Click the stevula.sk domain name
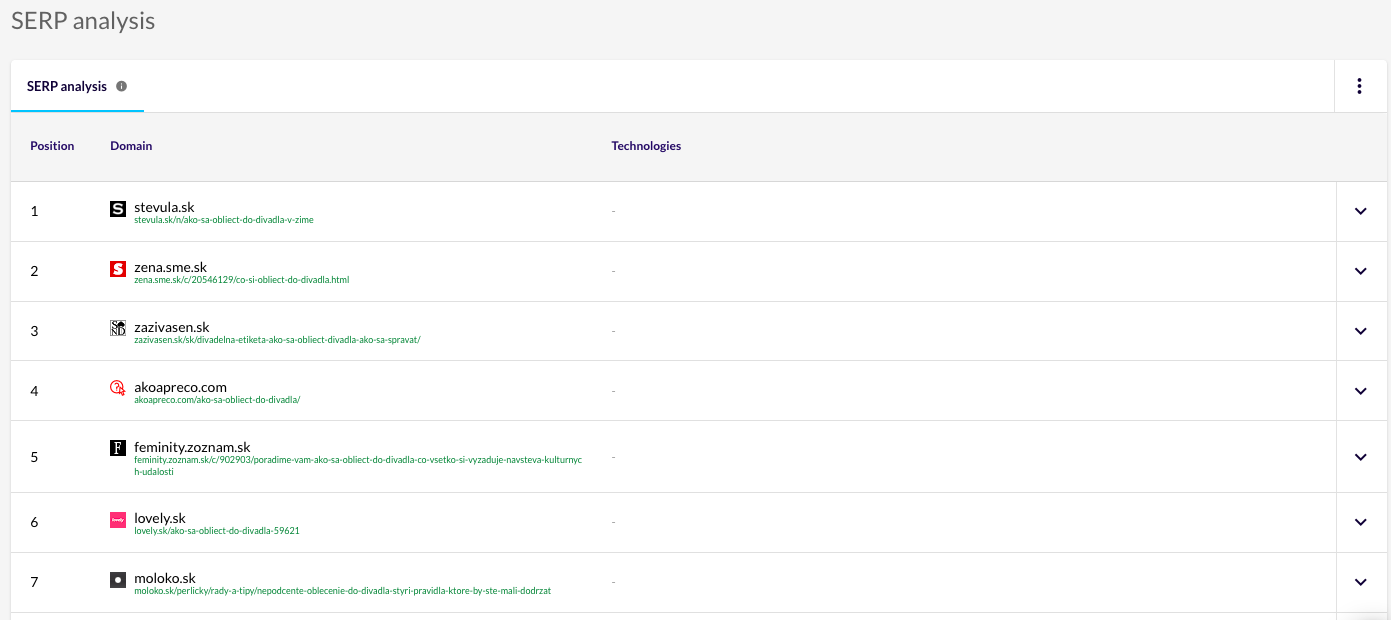1391x620 pixels. (164, 207)
